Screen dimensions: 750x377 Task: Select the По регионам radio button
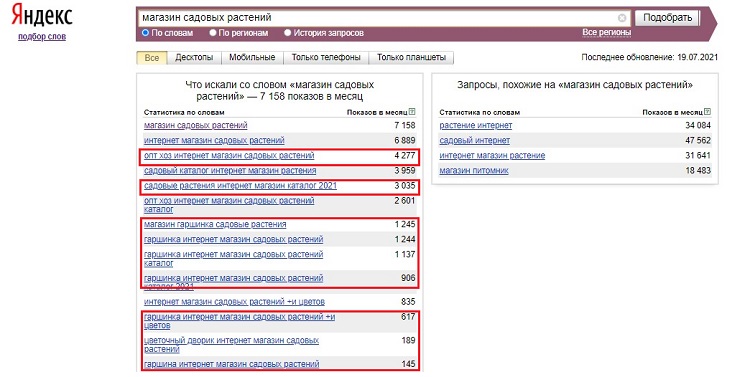click(x=213, y=33)
